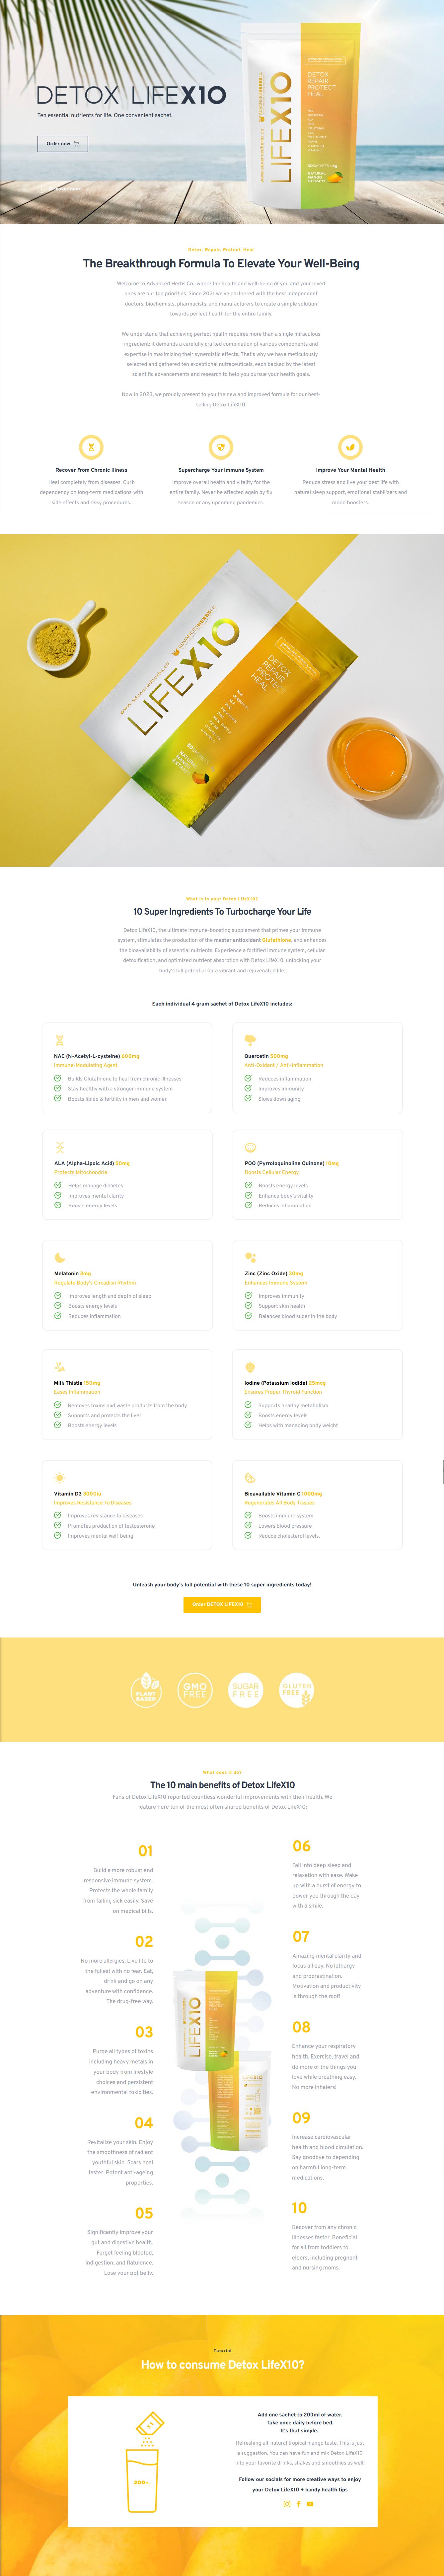Click the Quercetin ingredient icon
Viewport: 444px width, 2576px height.
[250, 1040]
